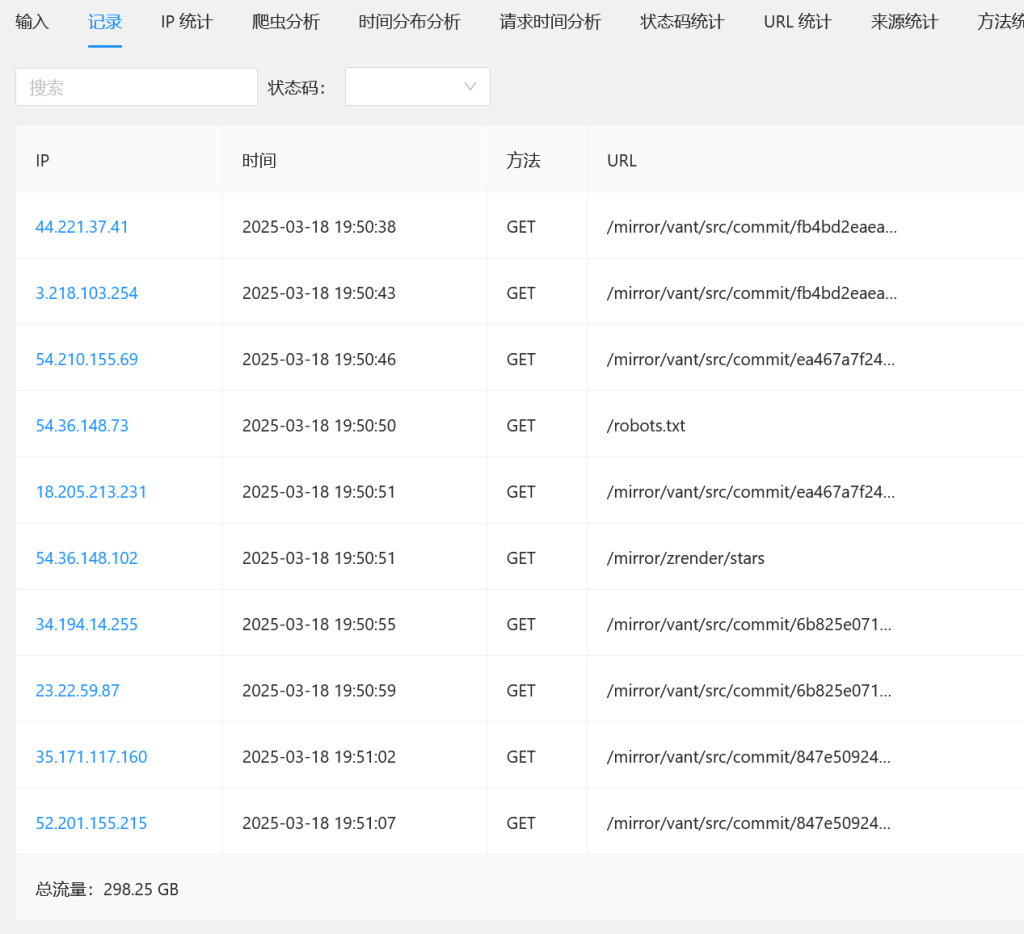Image resolution: width=1024 pixels, height=934 pixels.
Task: Open the 爬虫分析 tab
Action: pos(286,21)
